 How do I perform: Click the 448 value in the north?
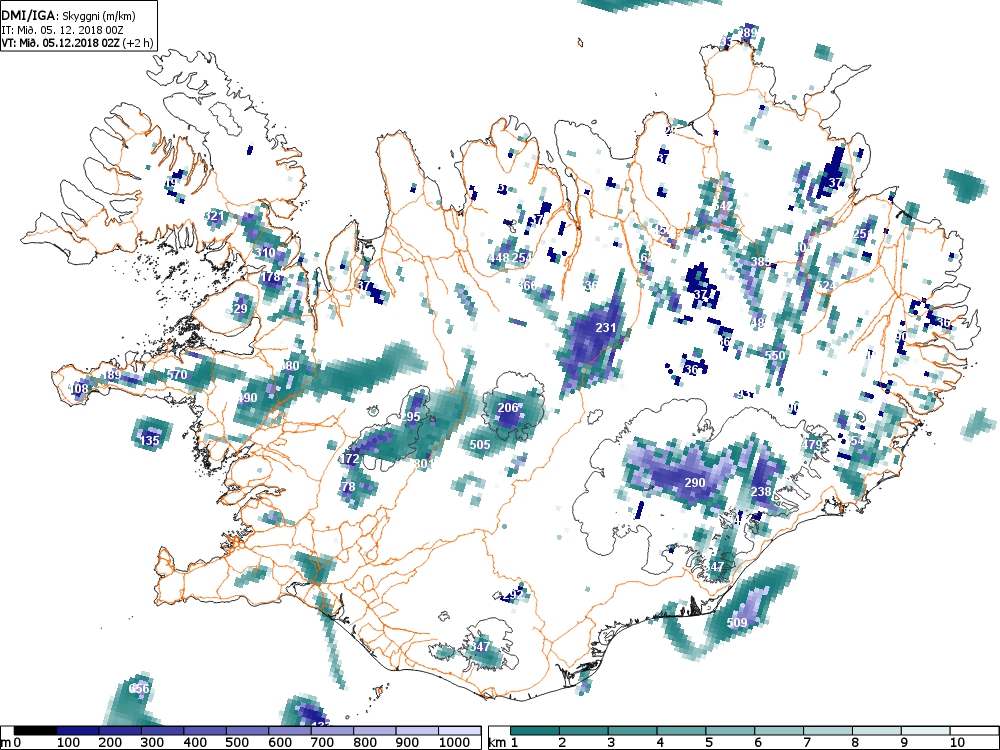coord(498,258)
